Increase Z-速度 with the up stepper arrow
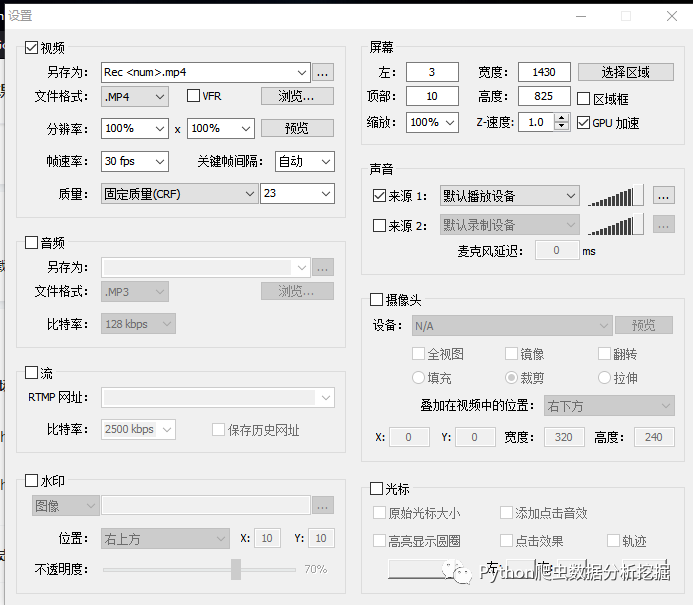 (x=561, y=118)
